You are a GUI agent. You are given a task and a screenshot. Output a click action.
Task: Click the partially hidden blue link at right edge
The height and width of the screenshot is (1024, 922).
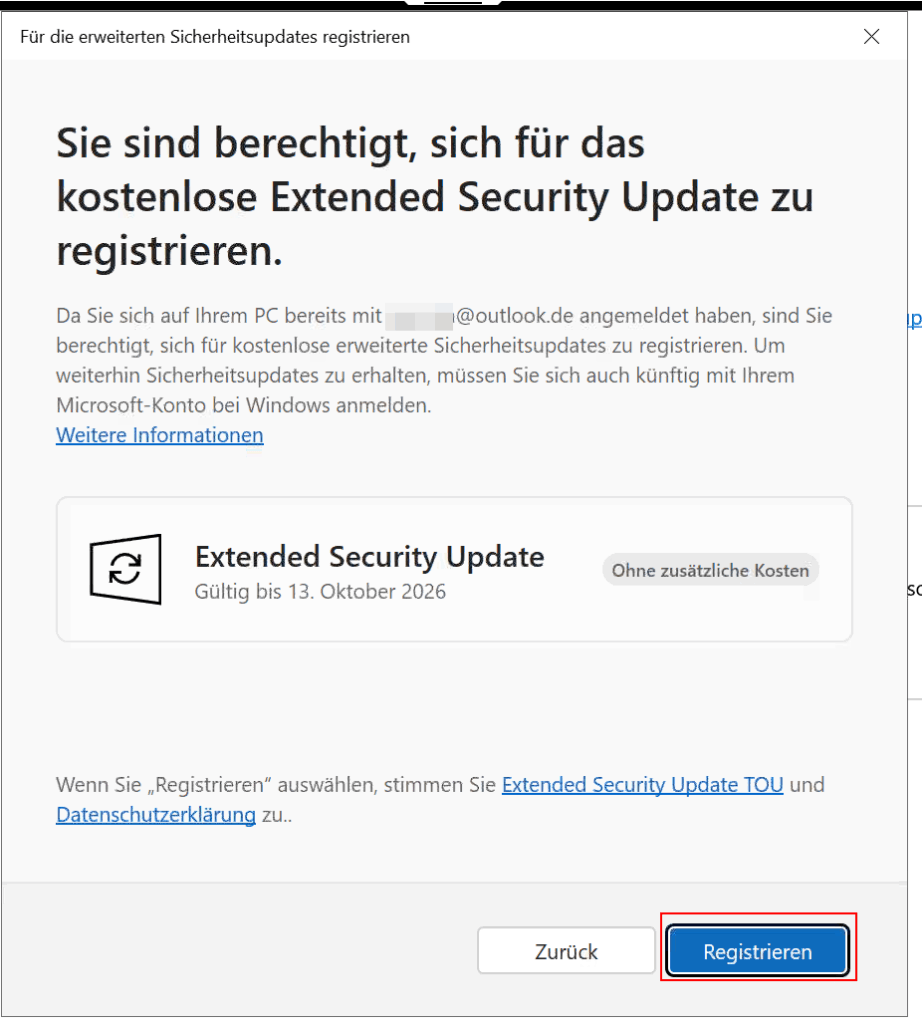point(913,319)
